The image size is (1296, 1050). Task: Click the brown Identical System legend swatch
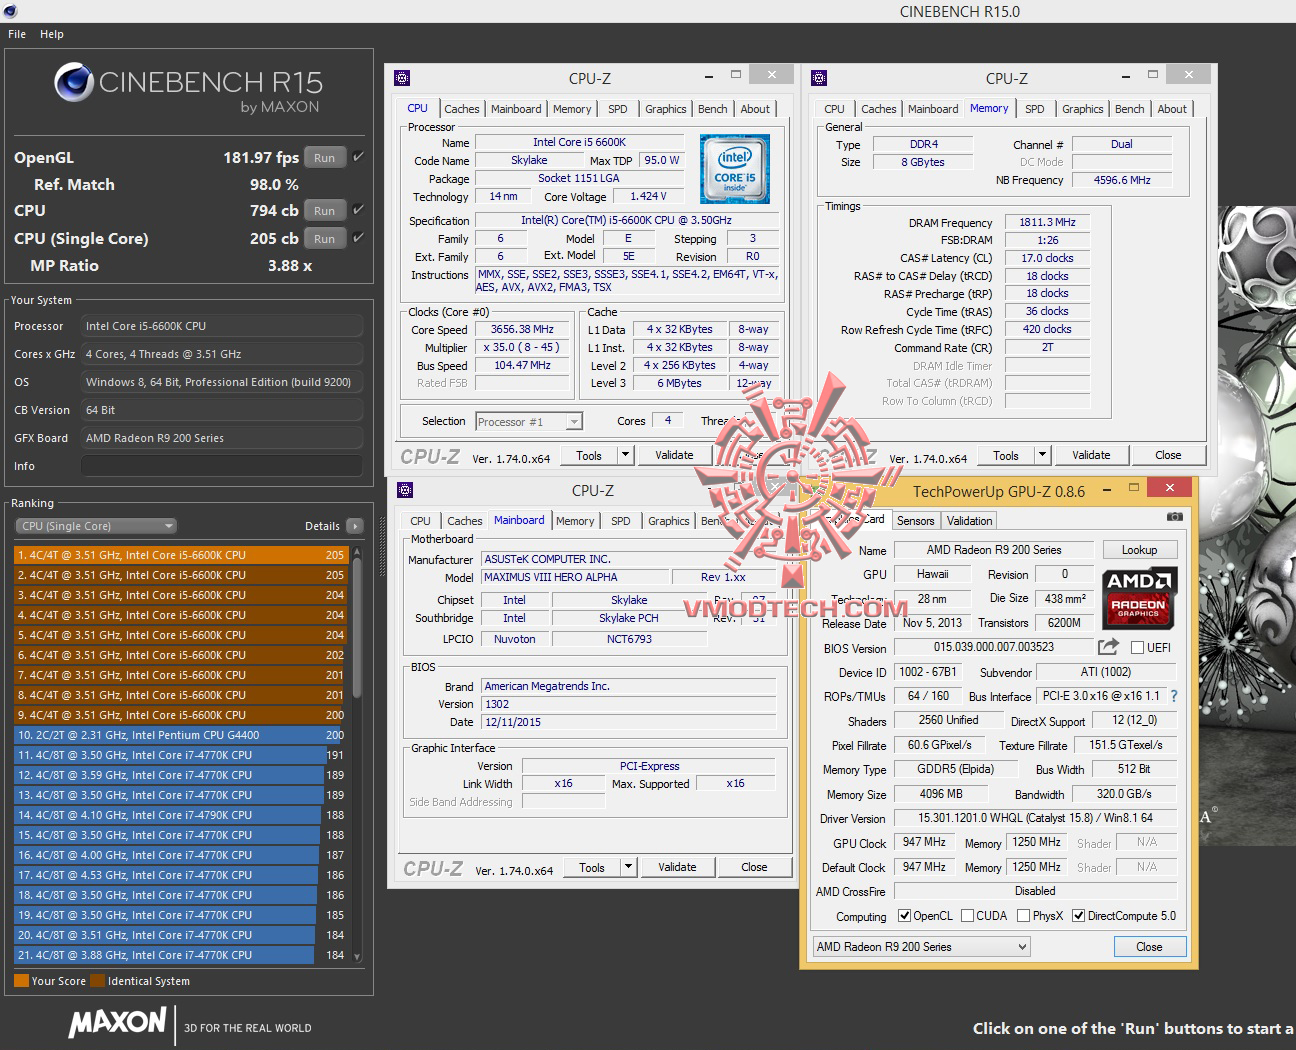click(x=98, y=981)
